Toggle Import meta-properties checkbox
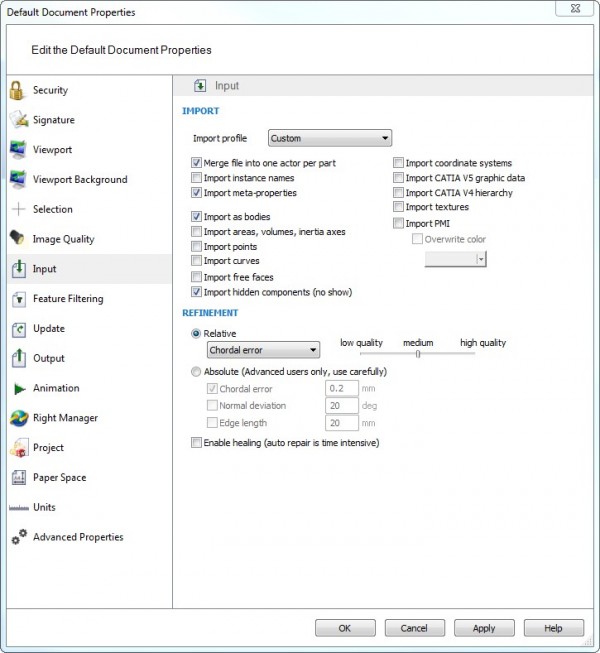The width and height of the screenshot is (600, 653). [x=196, y=193]
